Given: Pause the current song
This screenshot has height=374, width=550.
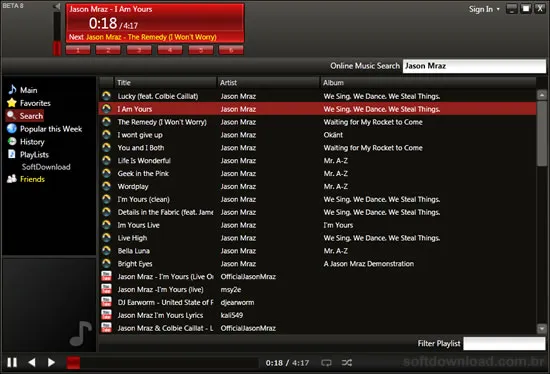Looking at the screenshot, I should point(12,362).
